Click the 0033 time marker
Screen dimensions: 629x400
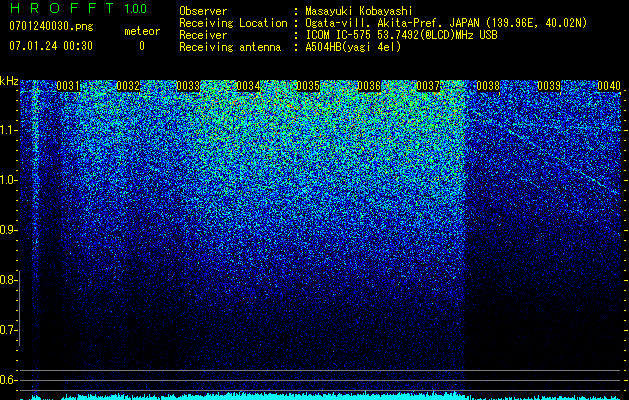tap(188, 86)
